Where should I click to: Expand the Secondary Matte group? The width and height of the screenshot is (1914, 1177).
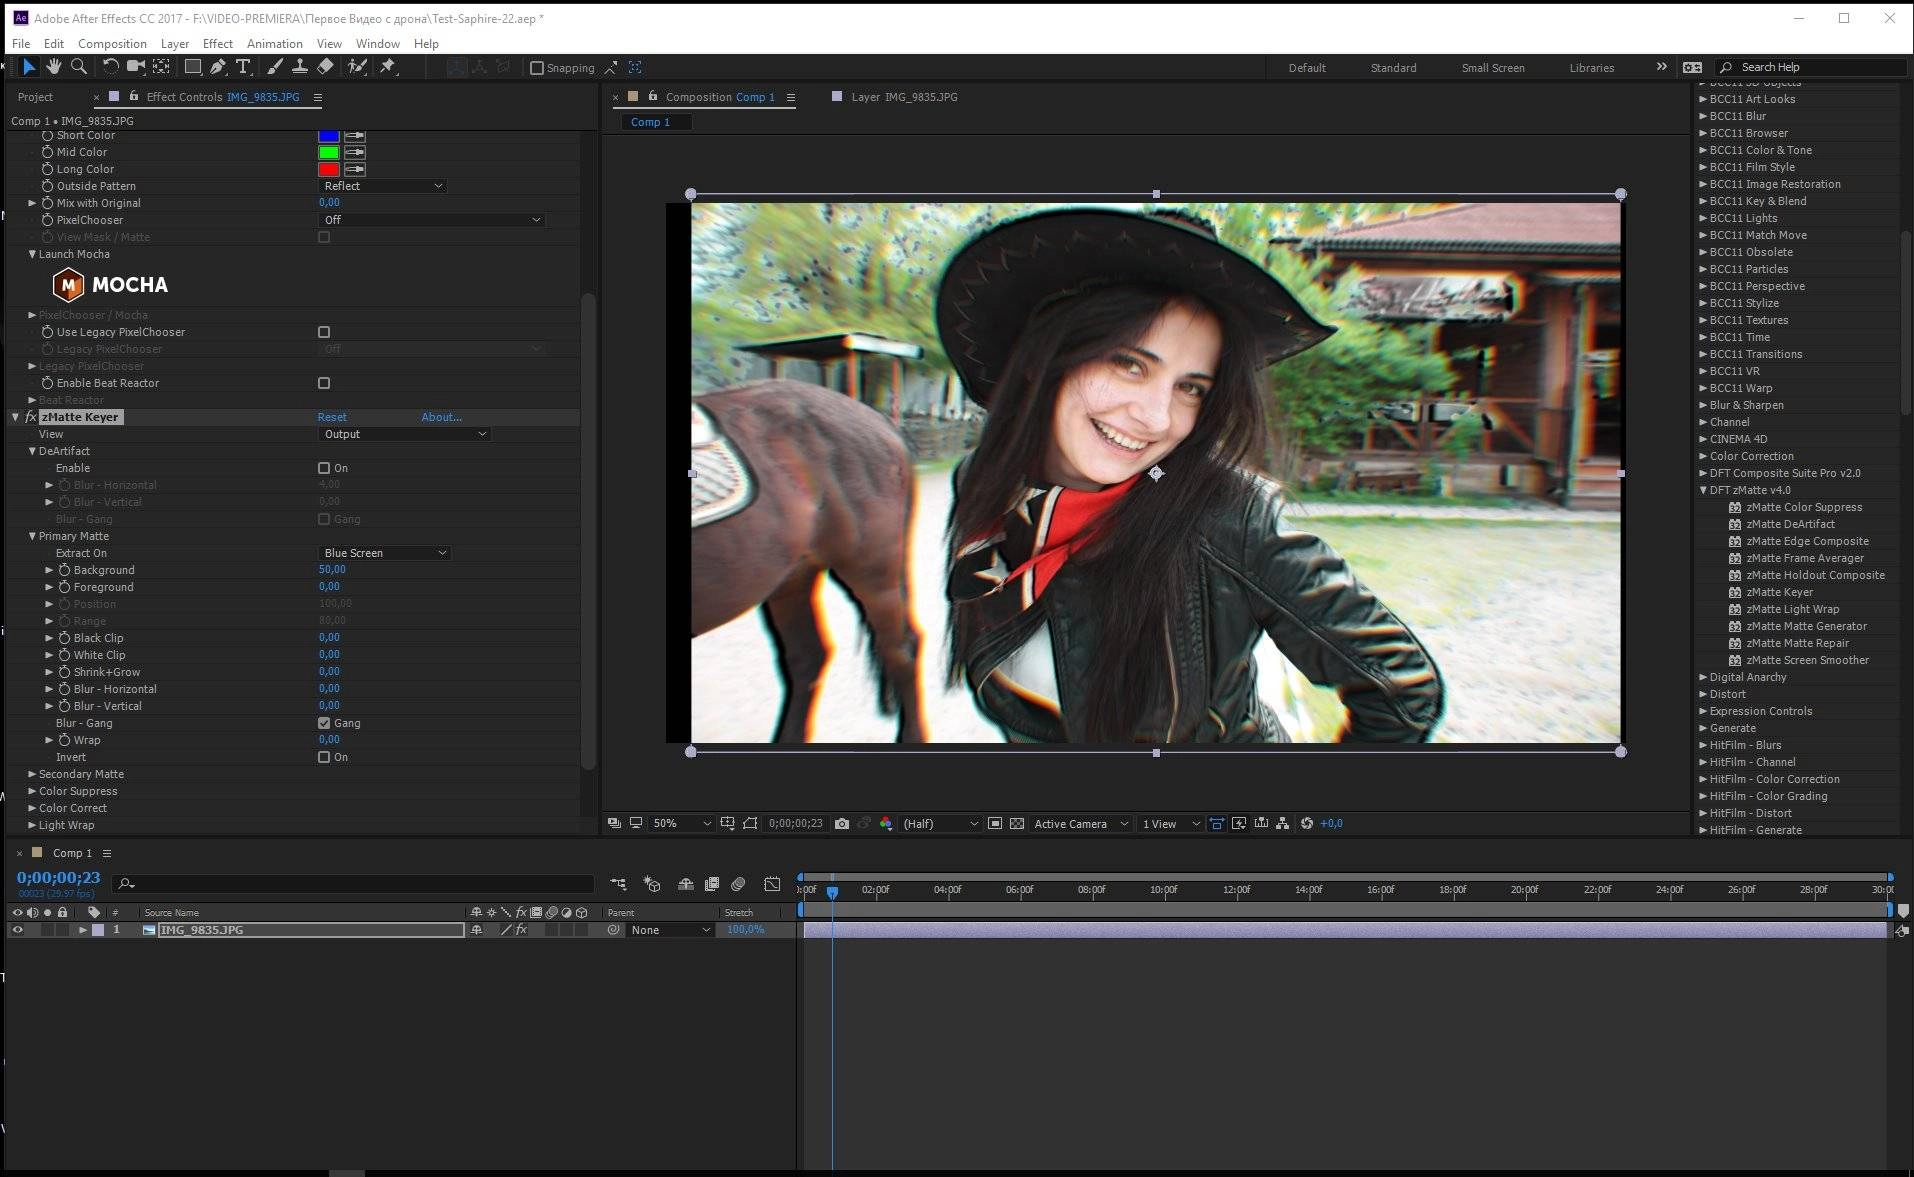click(32, 774)
